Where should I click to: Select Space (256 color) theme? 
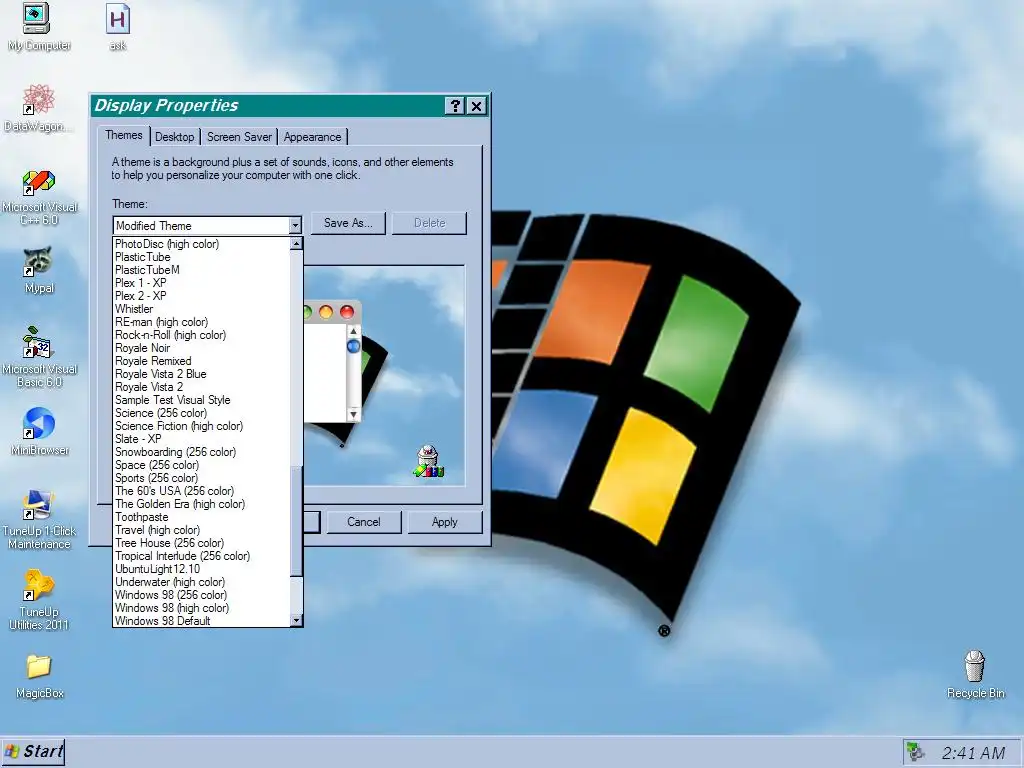click(201, 465)
